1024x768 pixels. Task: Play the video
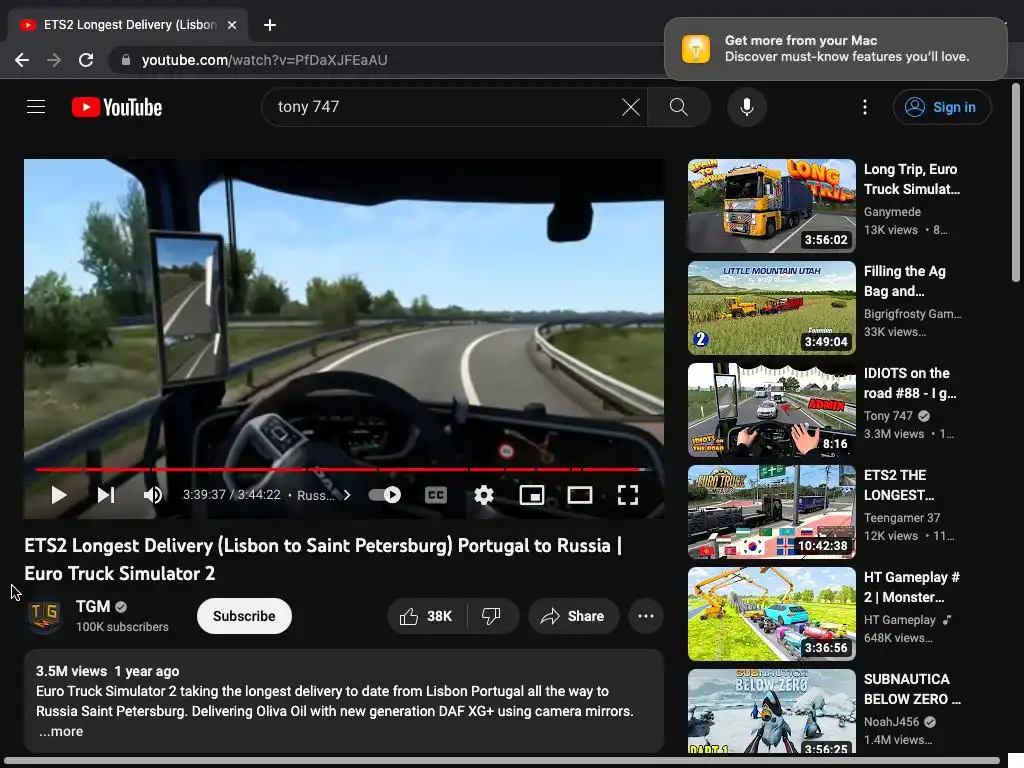point(58,495)
